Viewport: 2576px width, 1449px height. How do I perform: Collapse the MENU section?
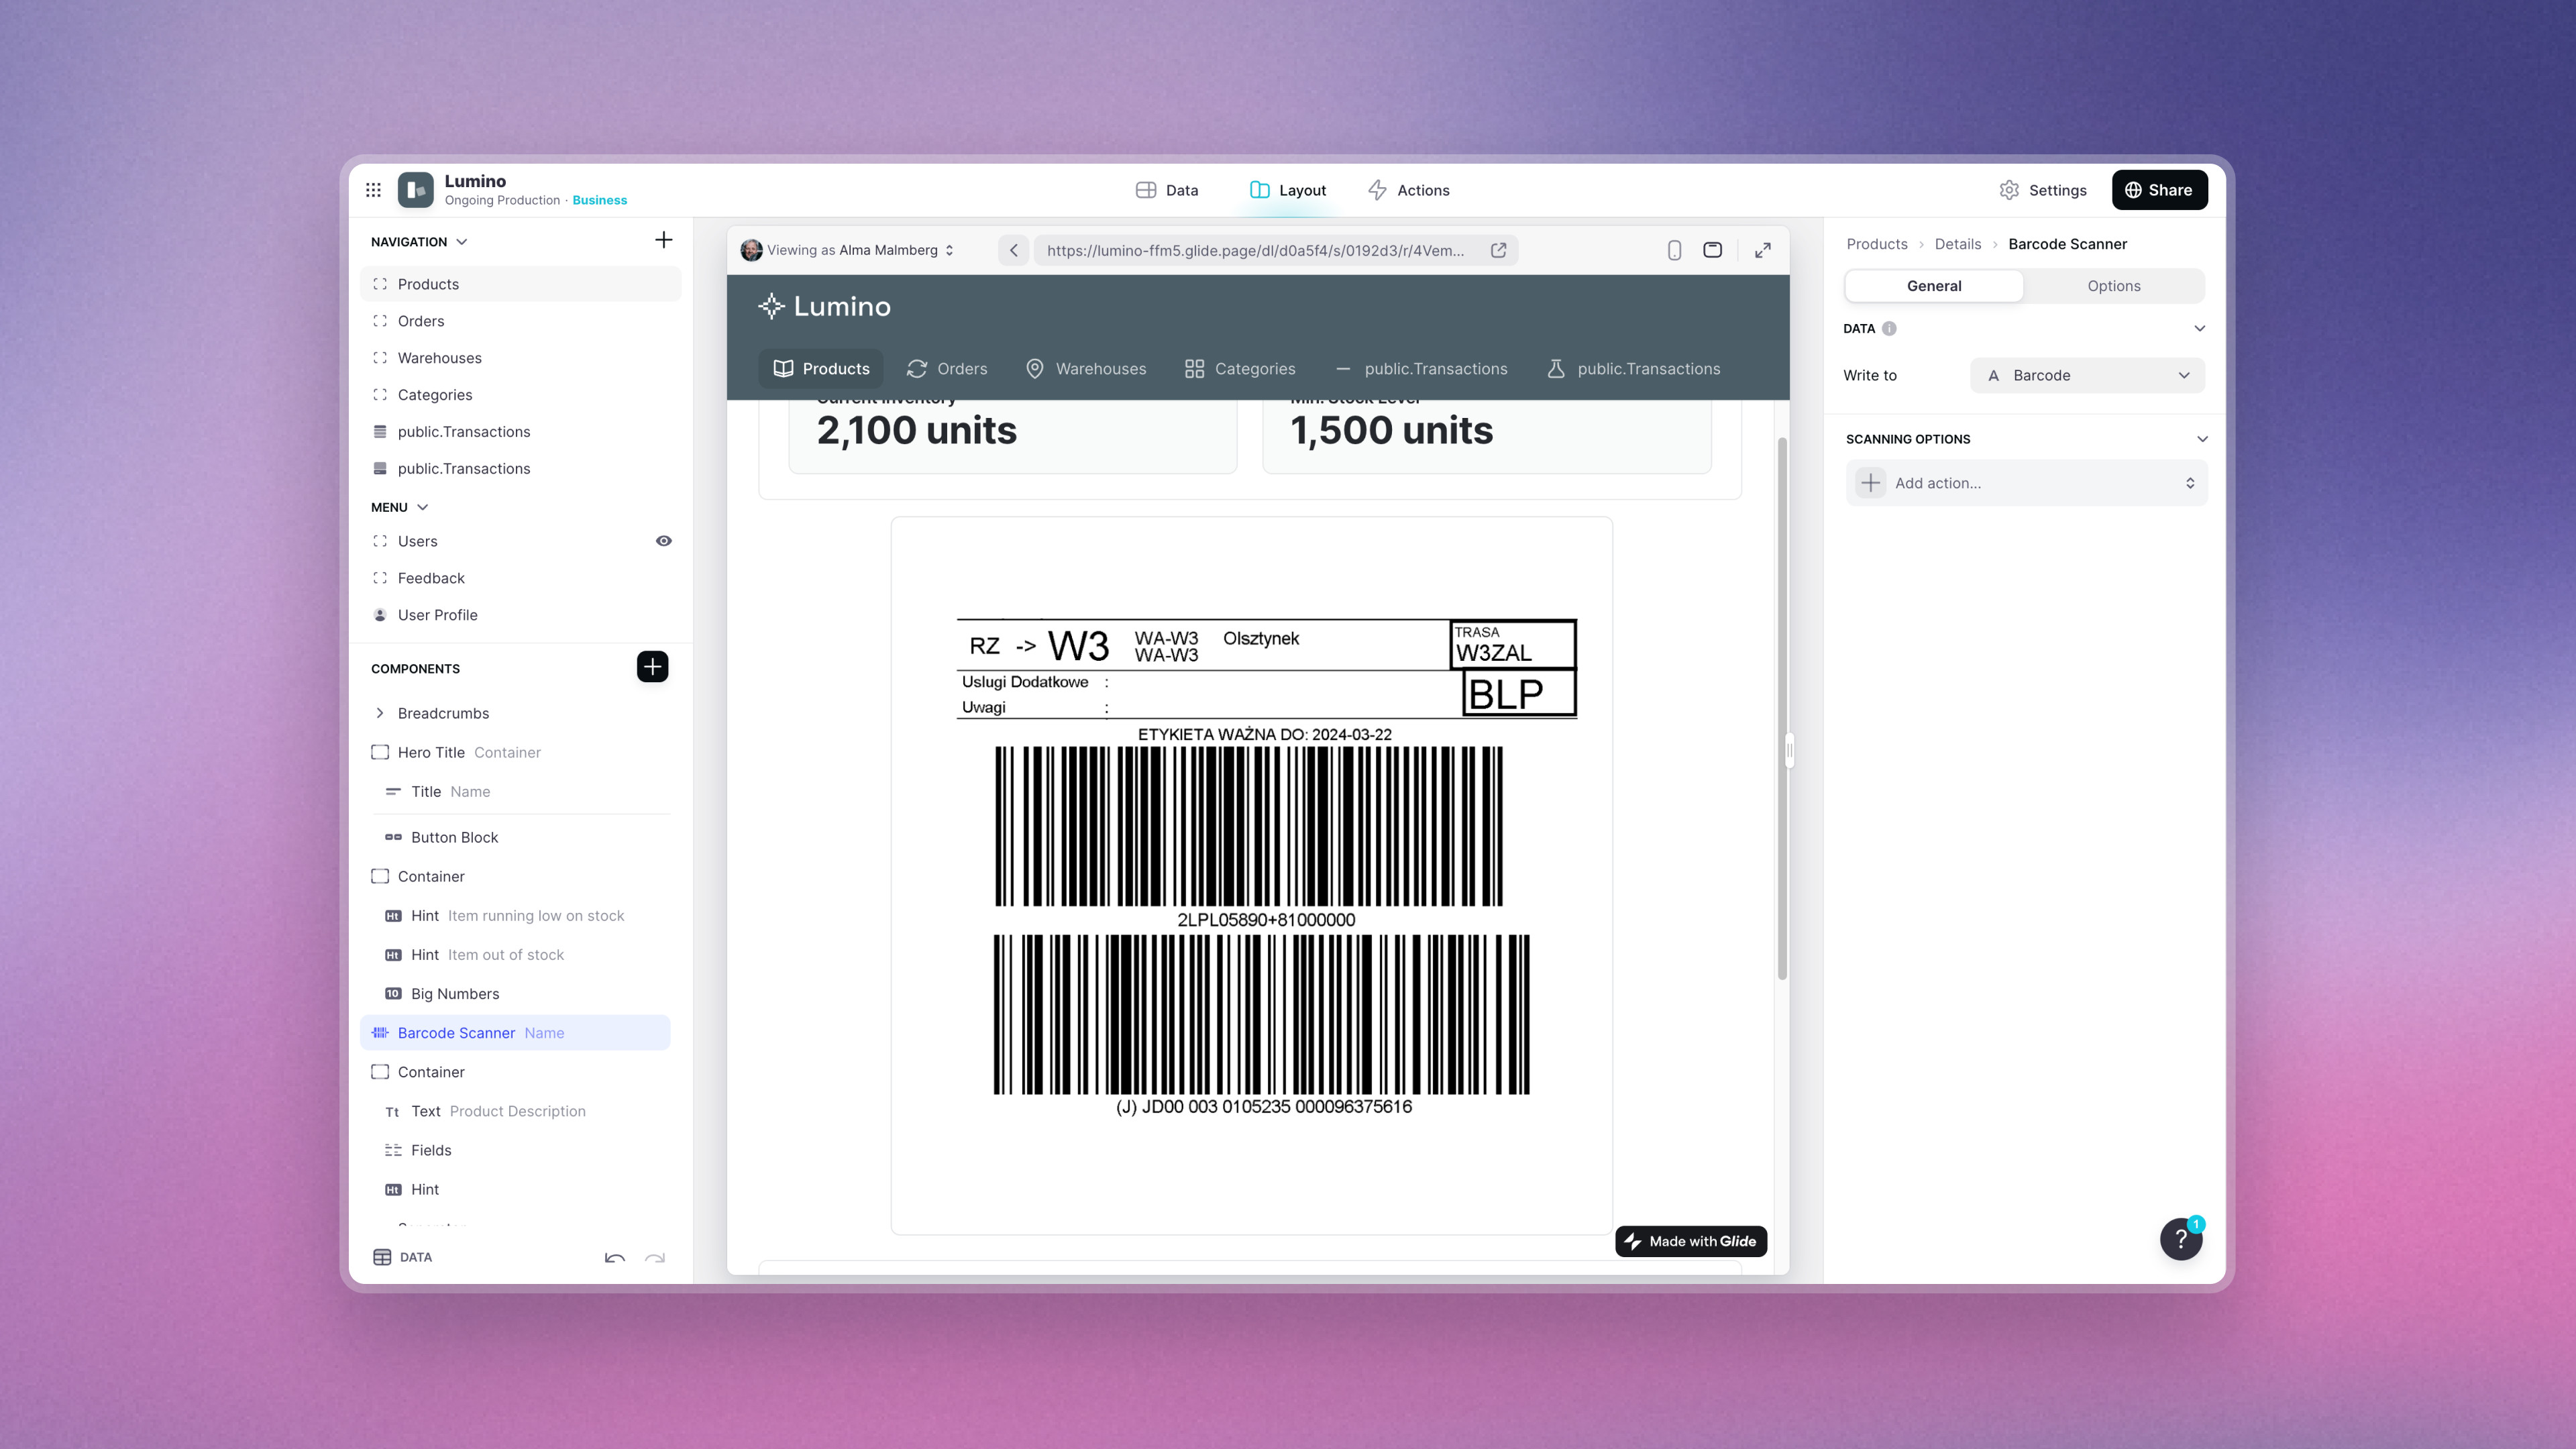pyautogui.click(x=422, y=507)
